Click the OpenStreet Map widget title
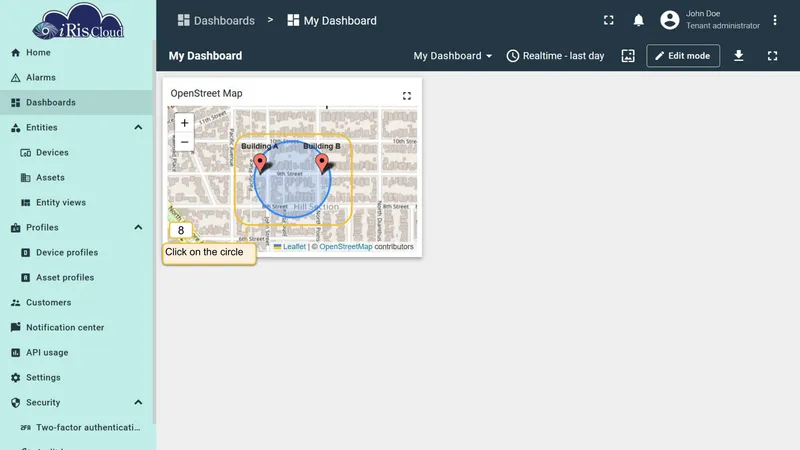The image size is (800, 450). [x=206, y=93]
